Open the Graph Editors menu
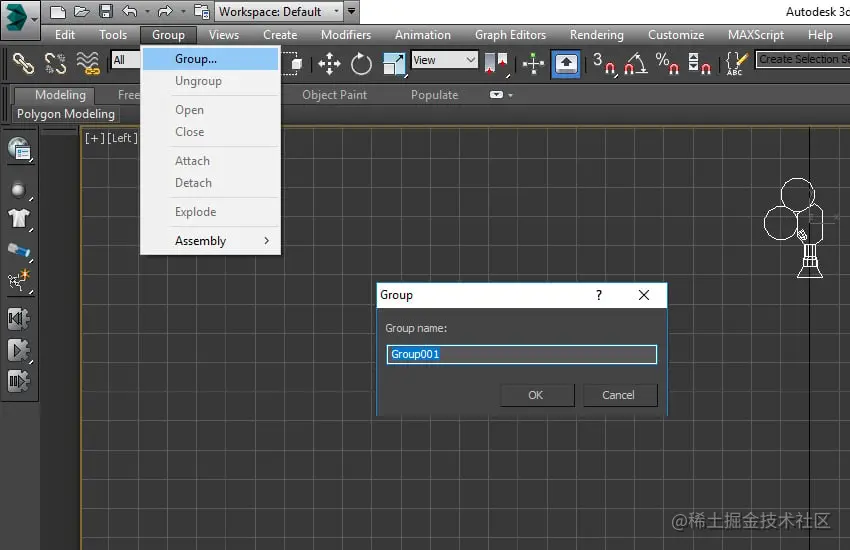The image size is (850, 550). click(510, 35)
